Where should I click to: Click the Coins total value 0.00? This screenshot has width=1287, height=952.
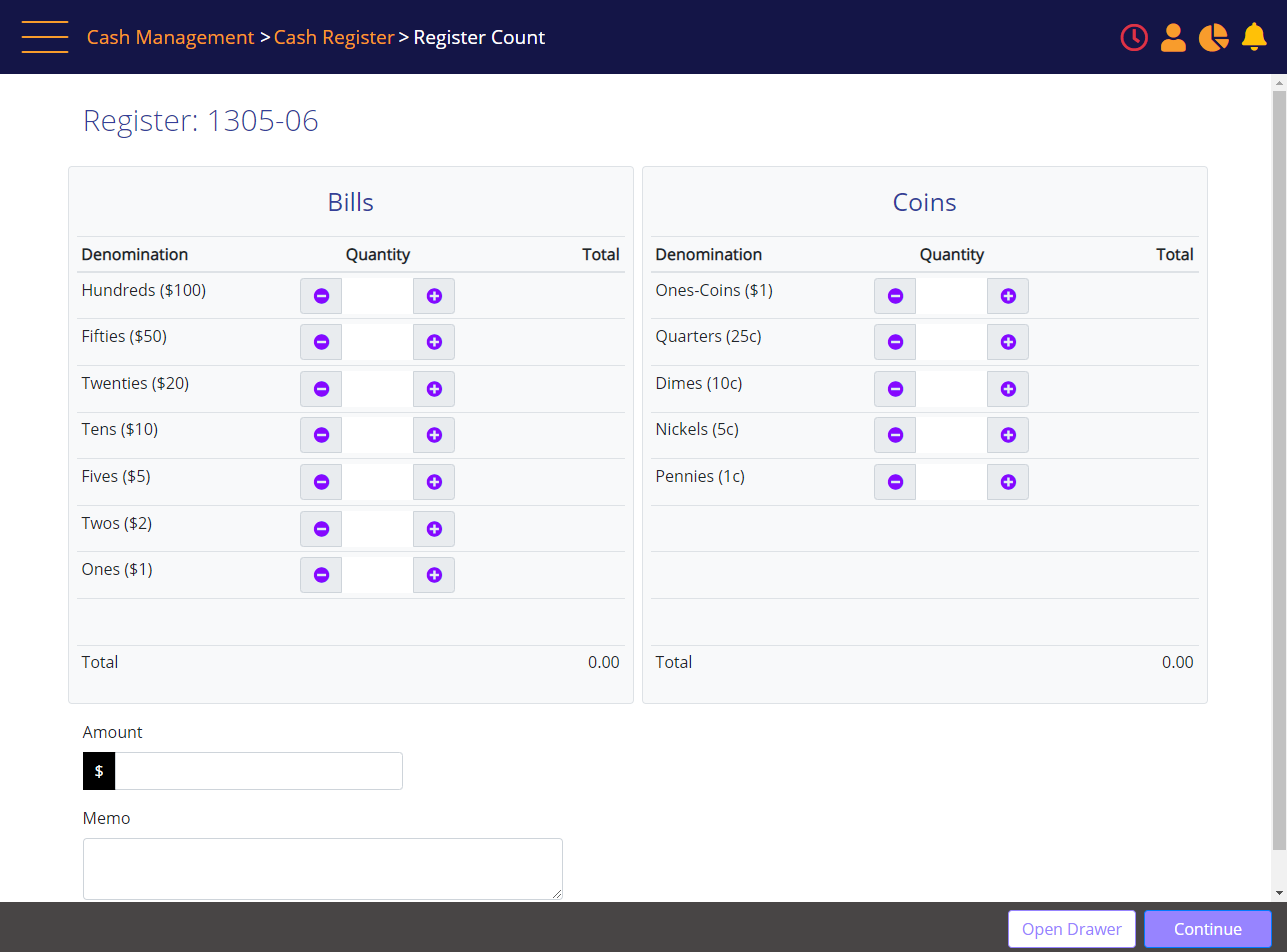click(x=1178, y=662)
